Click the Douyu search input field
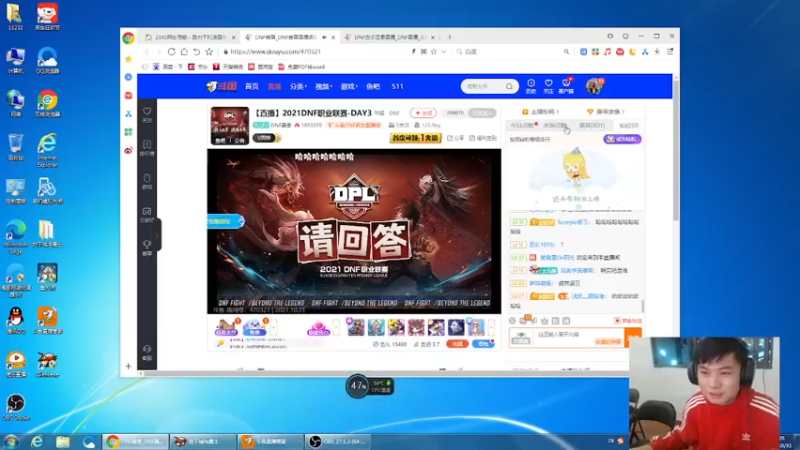The height and width of the screenshot is (450, 800). [x=483, y=86]
